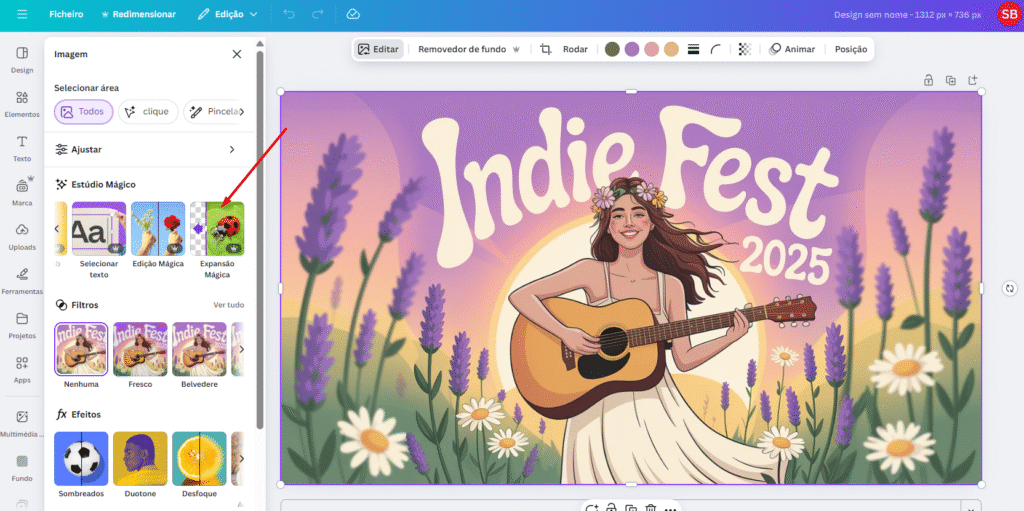The image size is (1024, 511).
Task: Open the transparency checkerboard icon
Action: pos(745,49)
